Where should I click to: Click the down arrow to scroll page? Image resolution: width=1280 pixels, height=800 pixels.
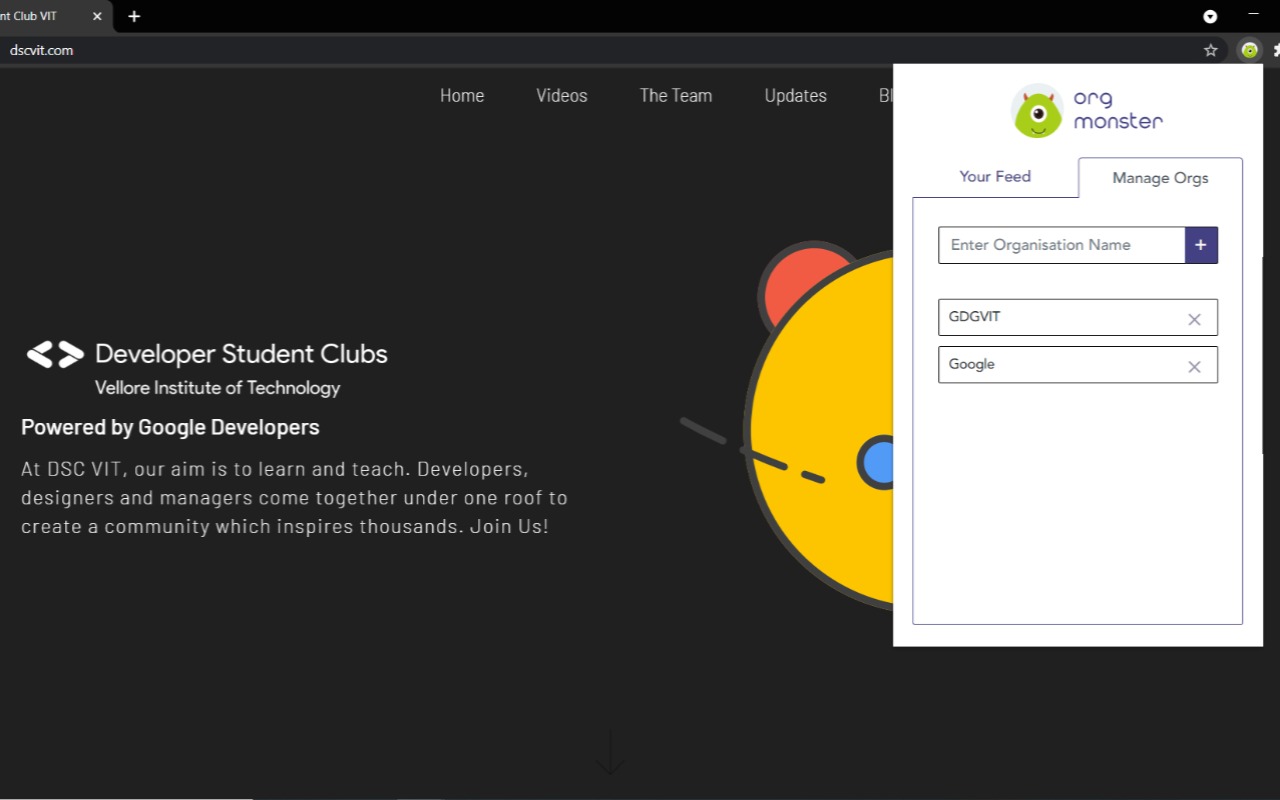(610, 752)
